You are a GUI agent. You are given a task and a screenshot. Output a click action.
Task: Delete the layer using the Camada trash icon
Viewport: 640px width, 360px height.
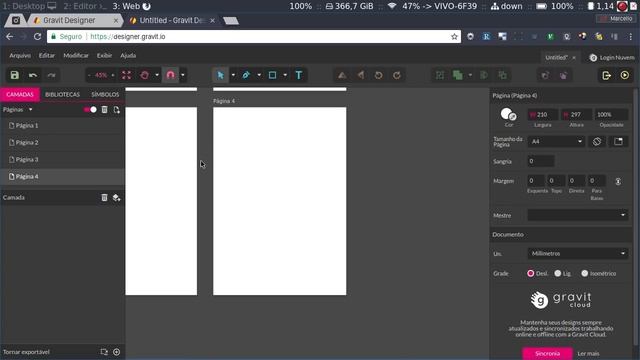pyautogui.click(x=104, y=198)
